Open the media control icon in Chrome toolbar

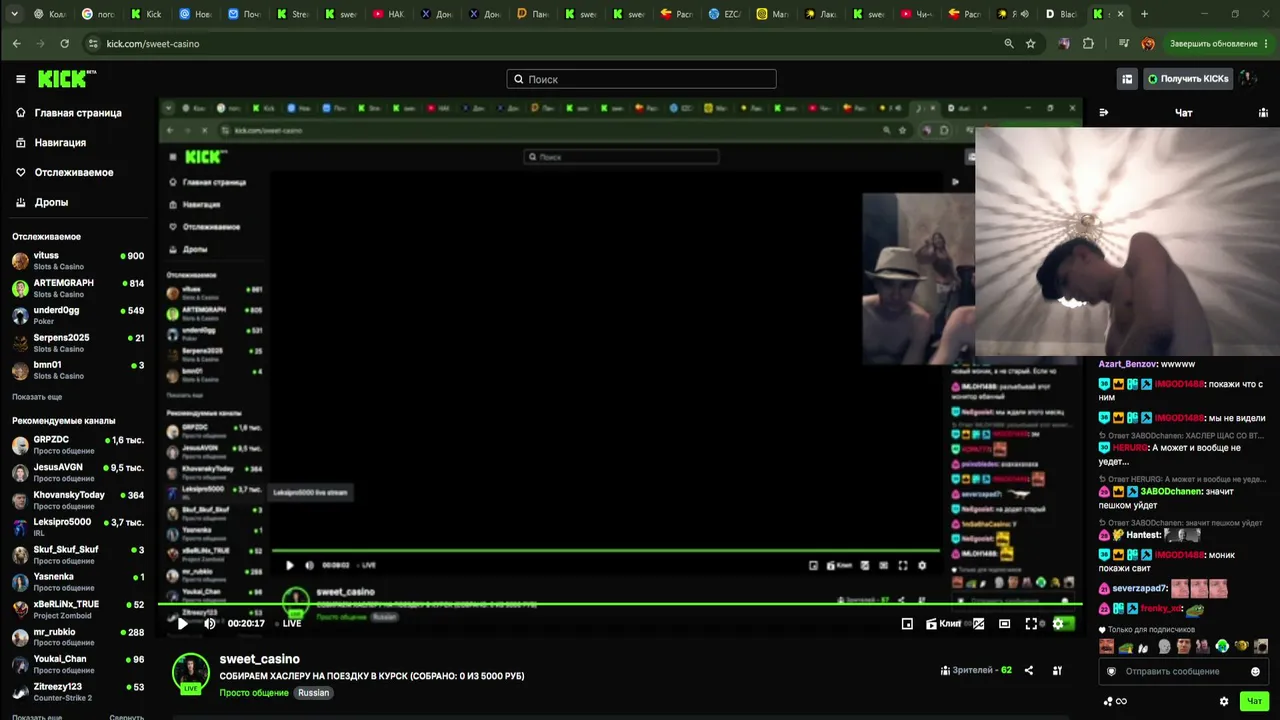coord(1125,44)
